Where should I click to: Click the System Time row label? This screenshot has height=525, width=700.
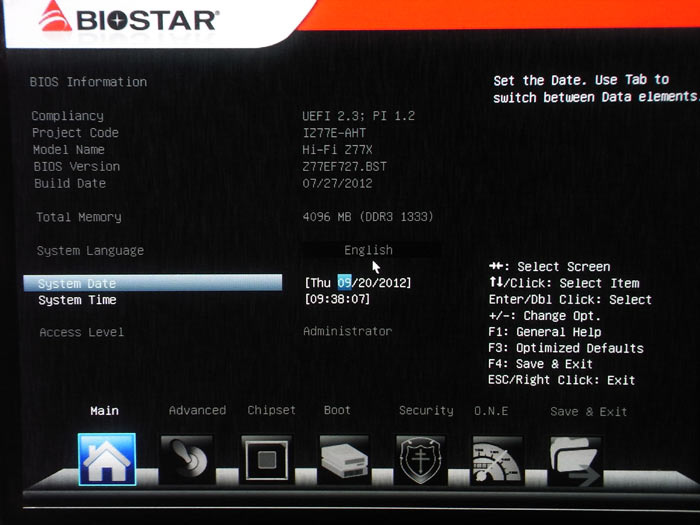77,300
